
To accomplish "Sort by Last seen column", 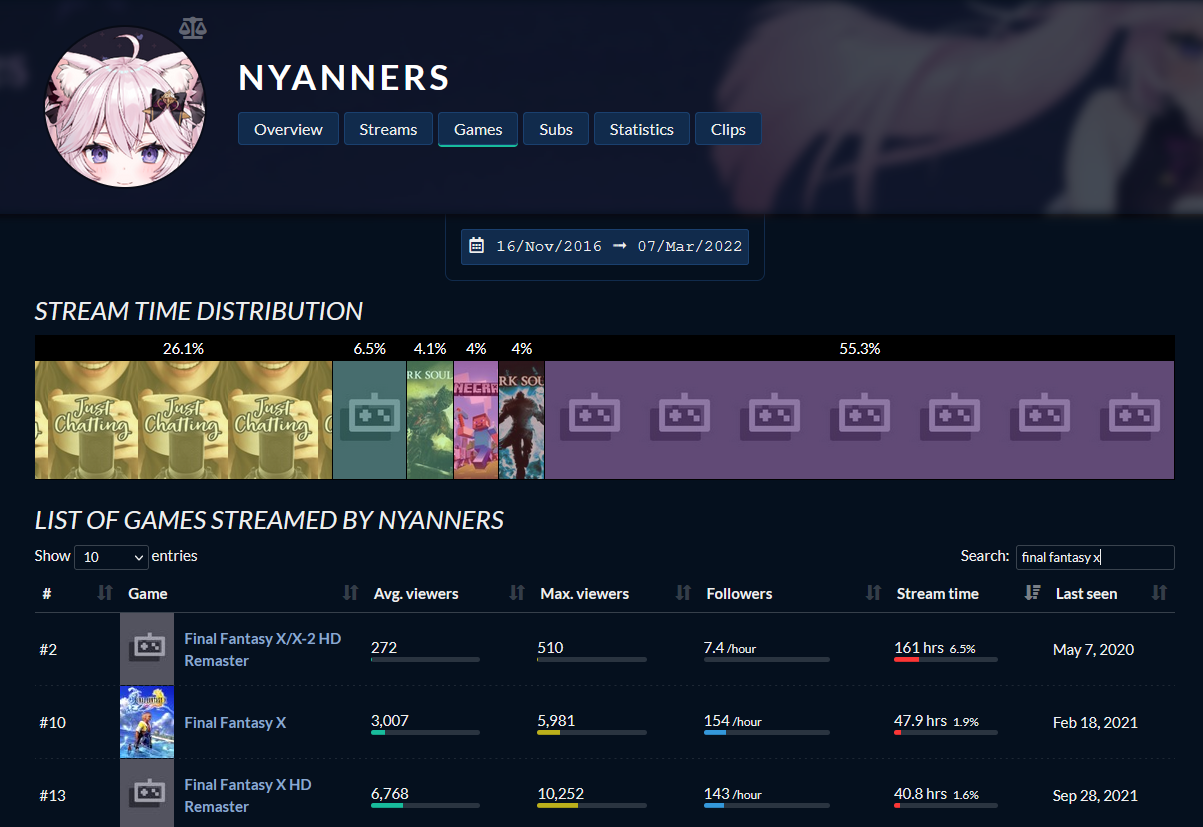I will click(1110, 593).
